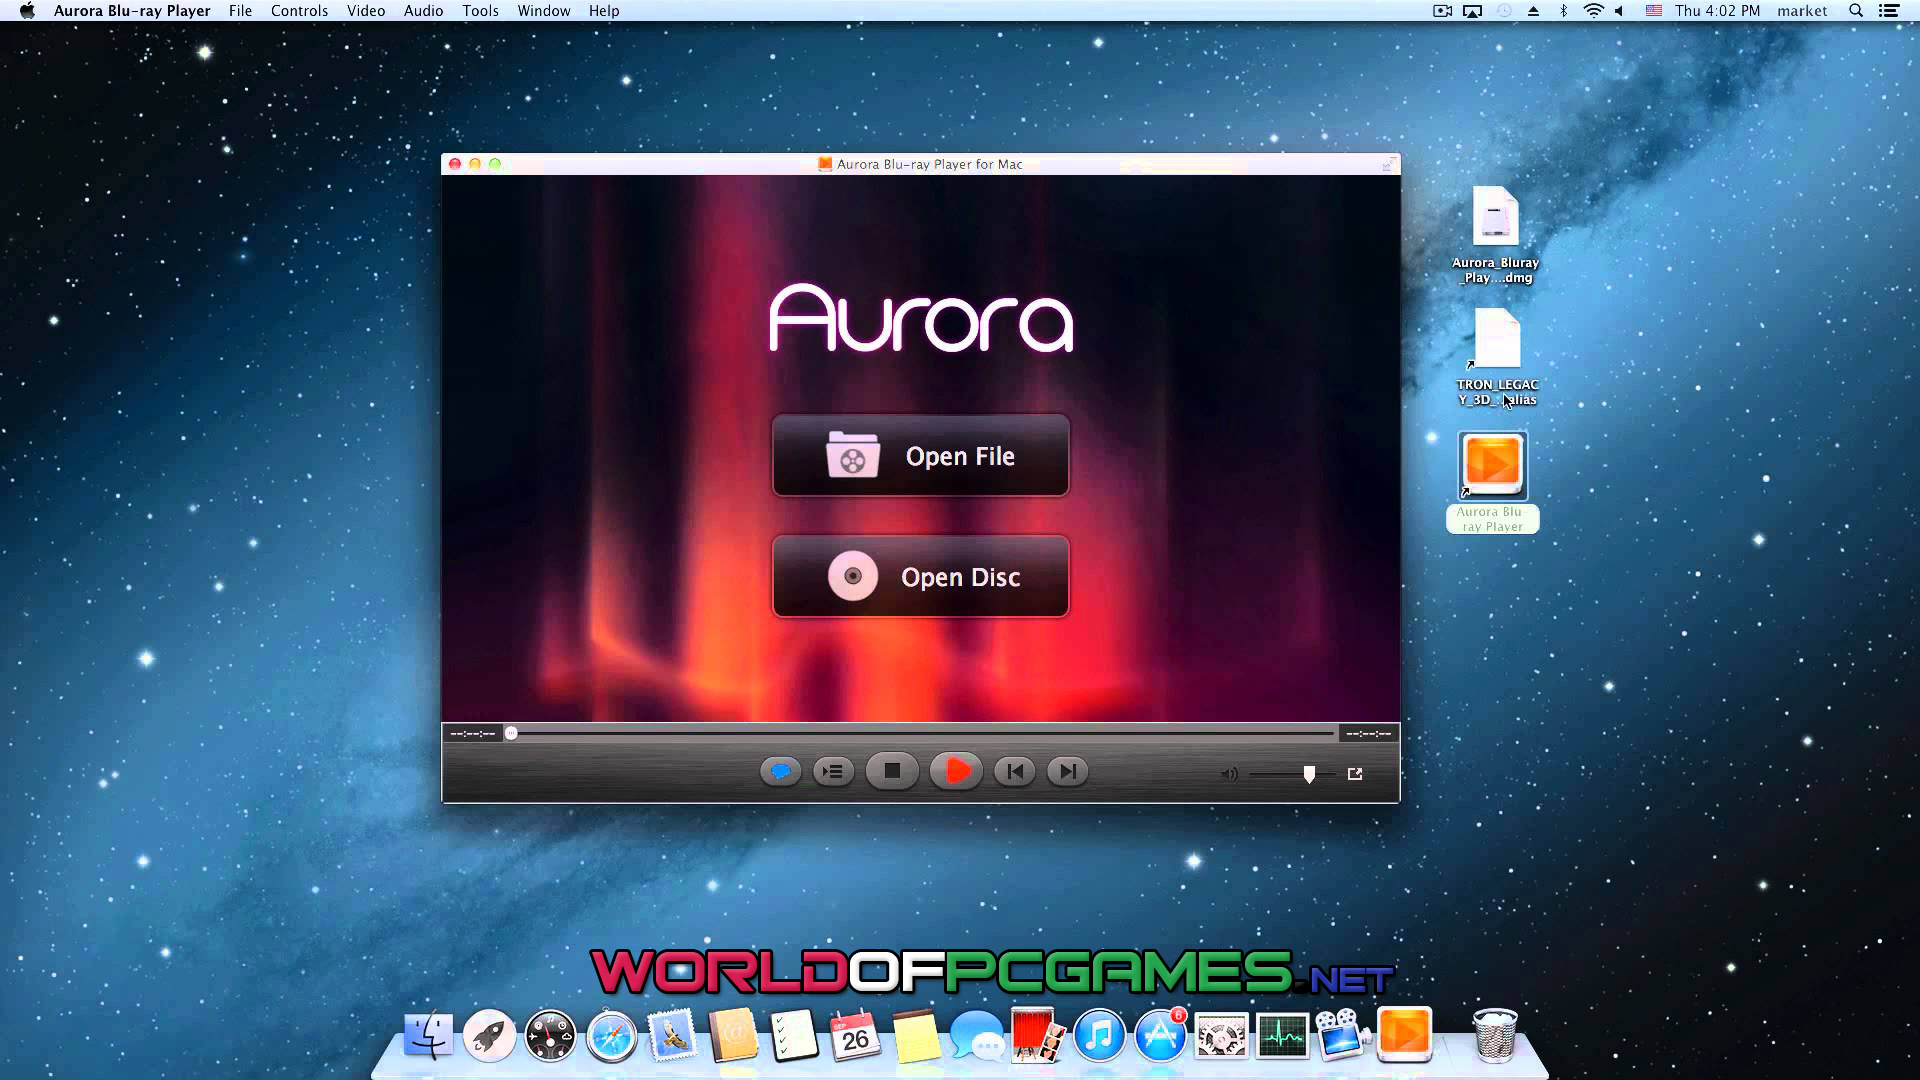Open Spotlight search magnifier
Screen dimensions: 1920x1080
pyautogui.click(x=1856, y=11)
